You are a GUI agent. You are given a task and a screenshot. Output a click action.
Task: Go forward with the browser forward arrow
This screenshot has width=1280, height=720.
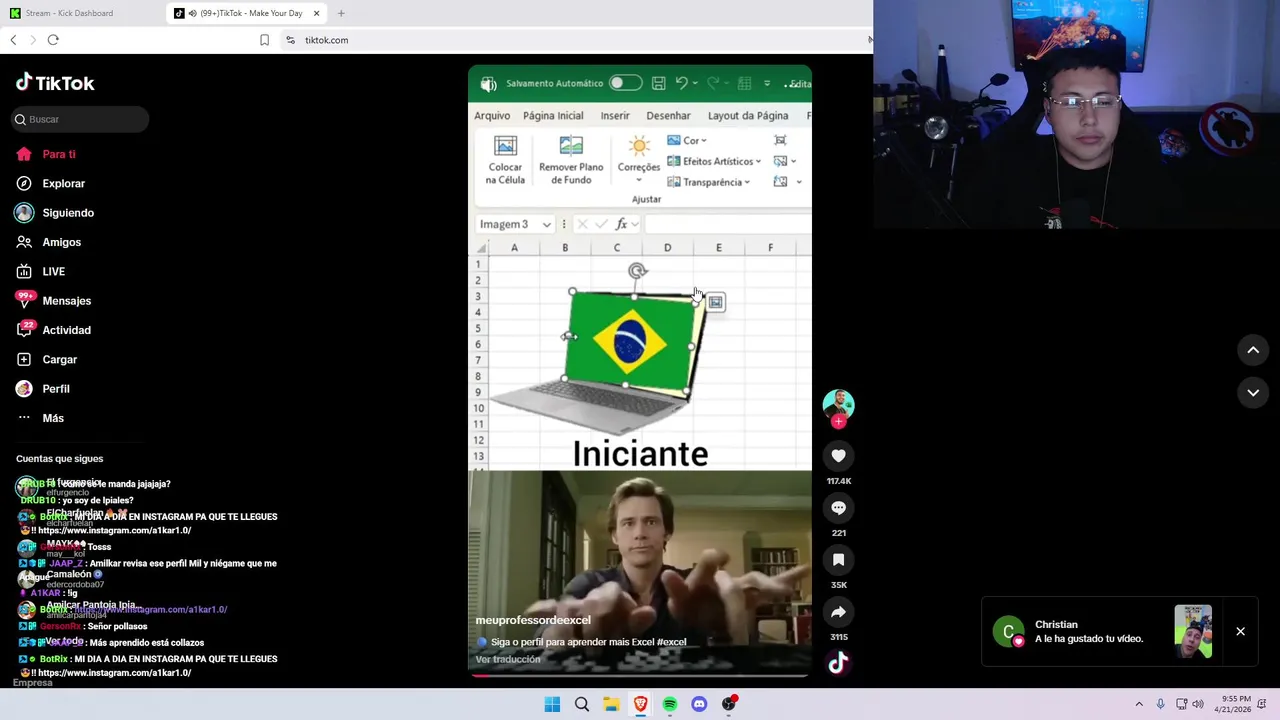33,40
